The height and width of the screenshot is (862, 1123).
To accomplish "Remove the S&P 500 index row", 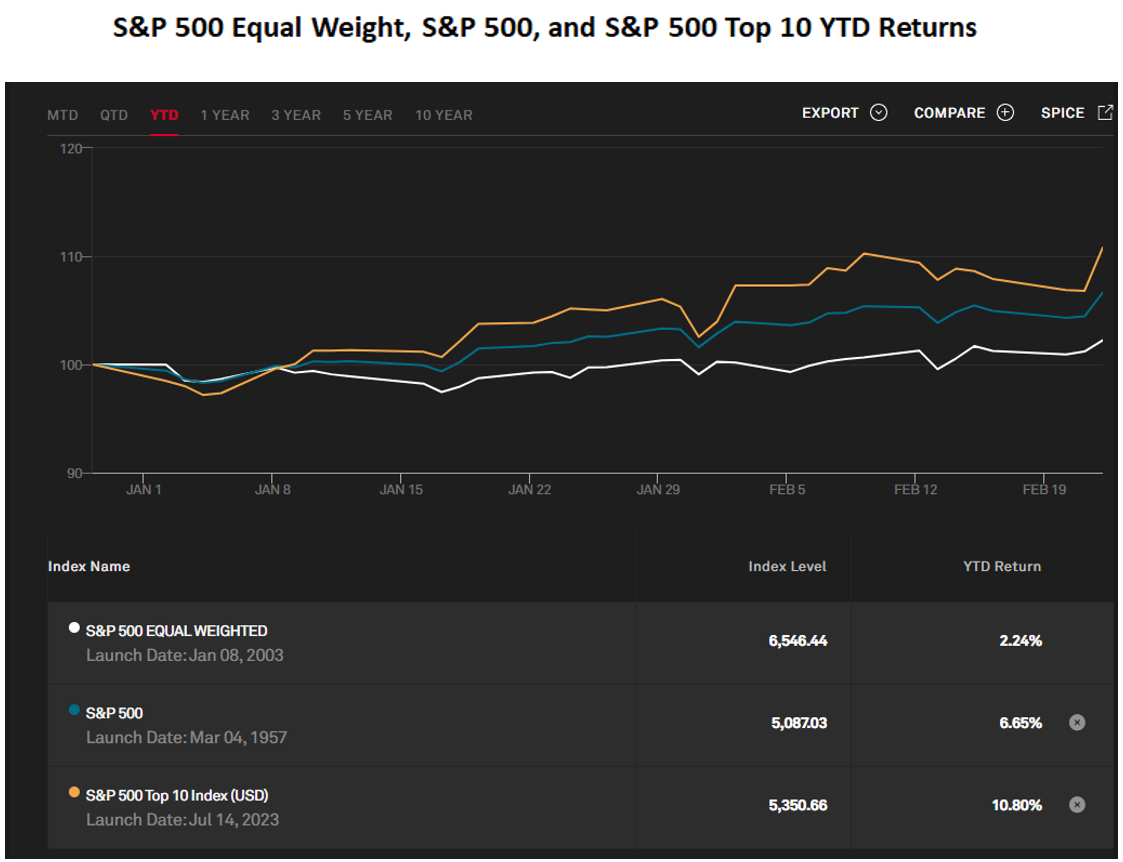I will [1077, 723].
